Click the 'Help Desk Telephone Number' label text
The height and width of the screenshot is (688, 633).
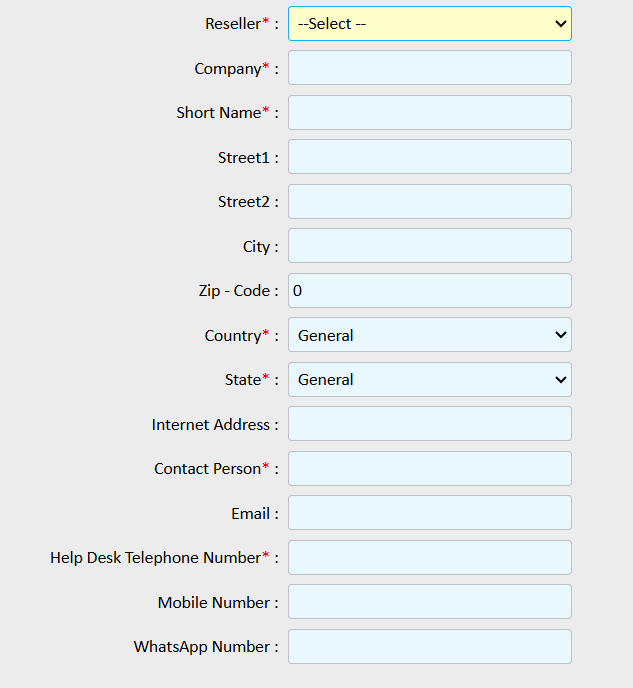pyautogui.click(x=155, y=558)
